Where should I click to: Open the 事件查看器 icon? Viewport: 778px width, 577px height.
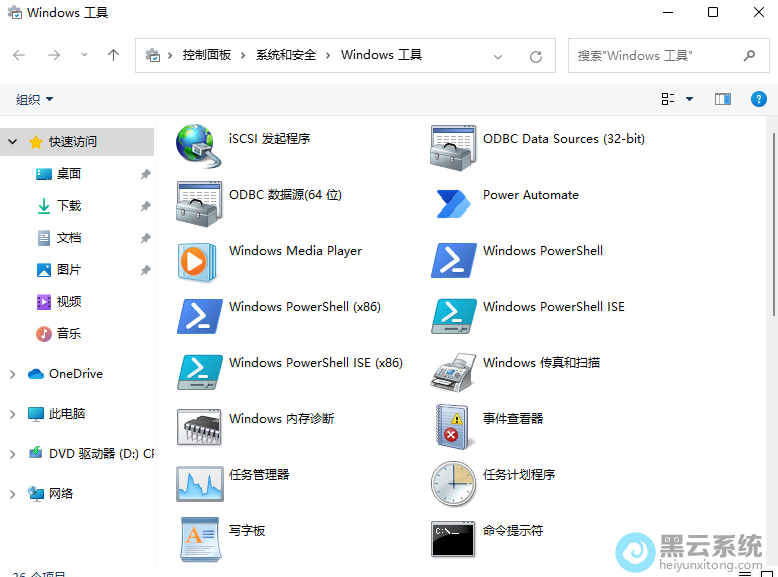[453, 427]
